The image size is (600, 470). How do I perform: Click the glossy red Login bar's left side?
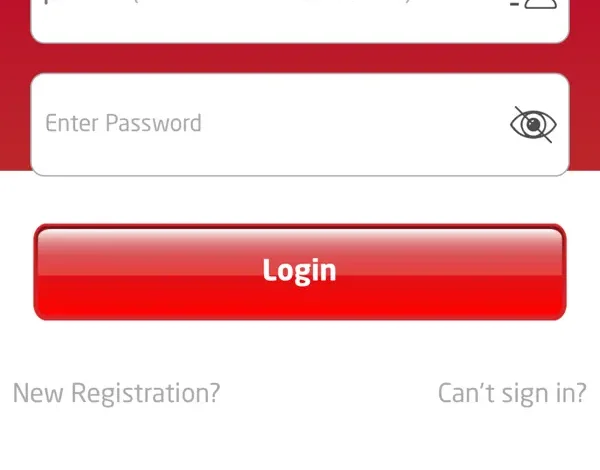tap(115, 272)
